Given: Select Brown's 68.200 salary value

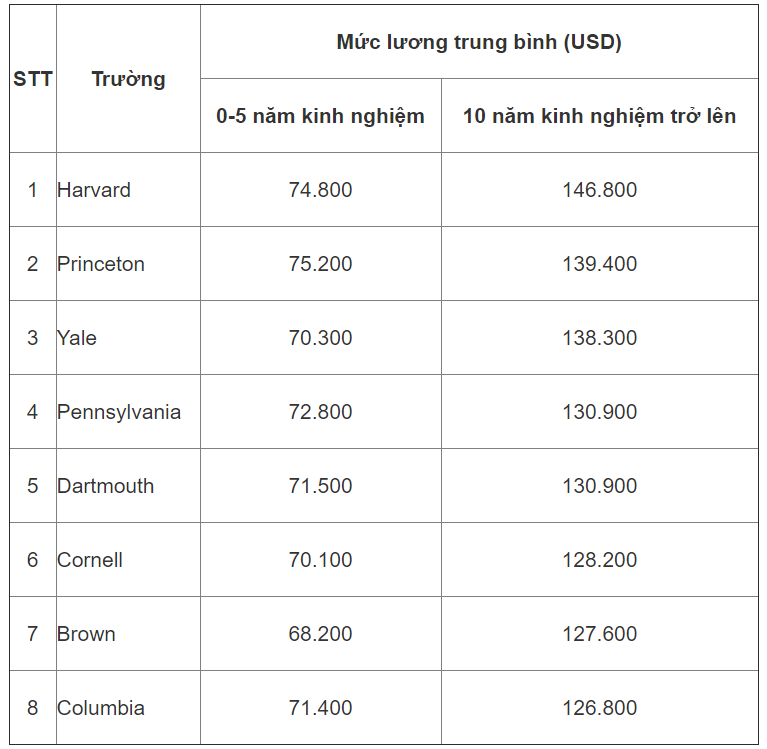Looking at the screenshot, I should [320, 634].
